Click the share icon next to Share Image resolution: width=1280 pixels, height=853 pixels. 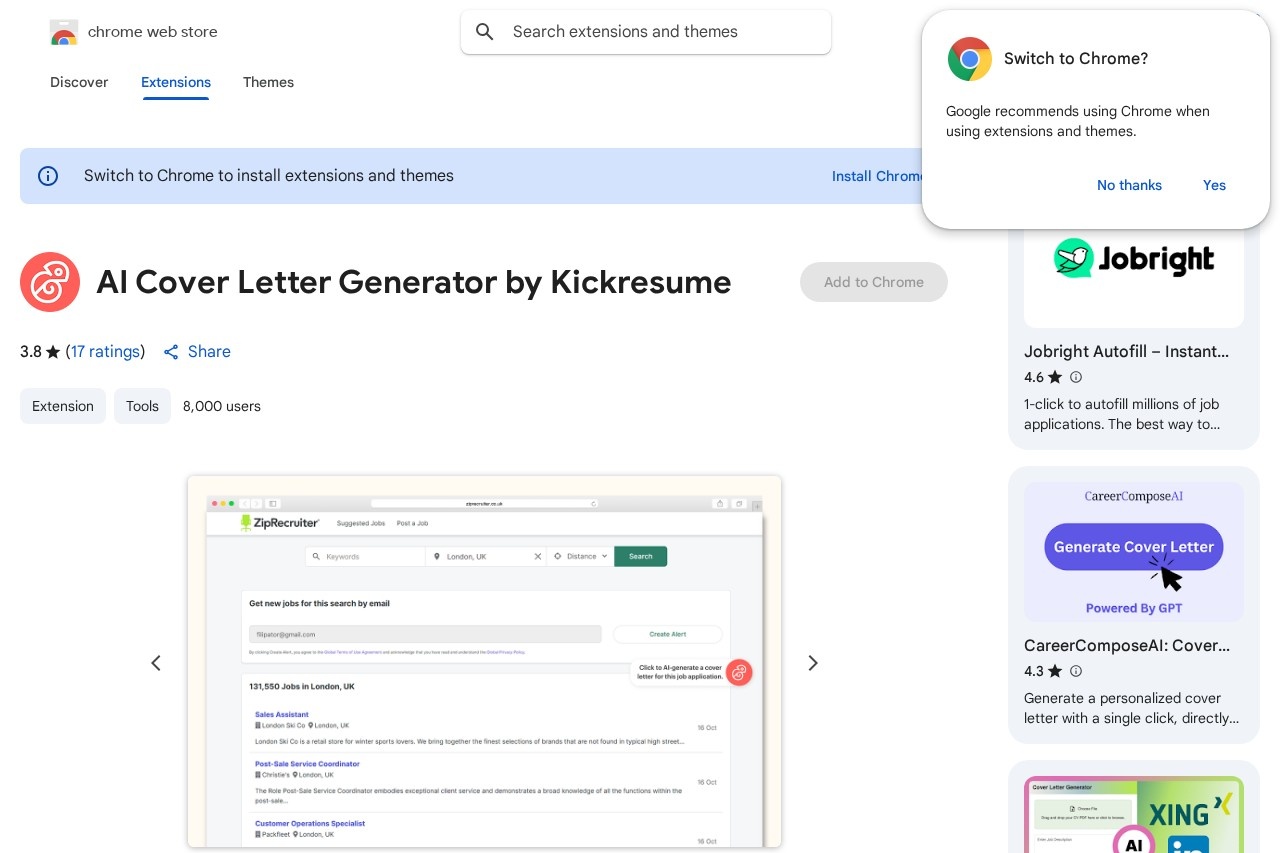171,352
